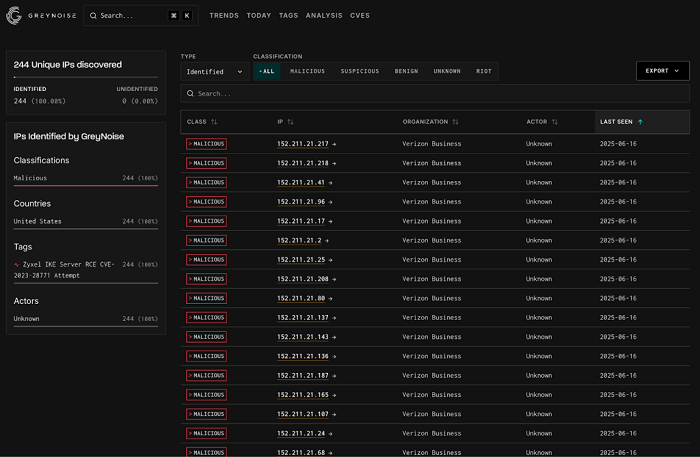Image resolution: width=700 pixels, height=457 pixels.
Task: Open the Identified type dropdown
Action: (214, 72)
